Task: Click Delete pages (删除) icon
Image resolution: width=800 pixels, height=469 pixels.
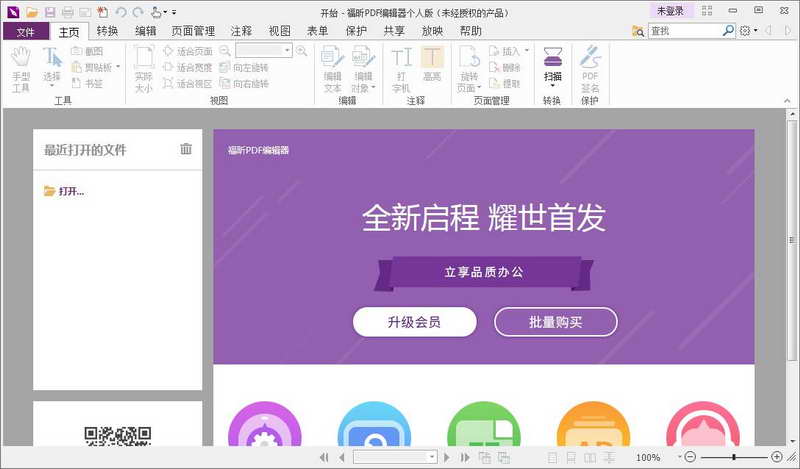Action: pos(505,67)
